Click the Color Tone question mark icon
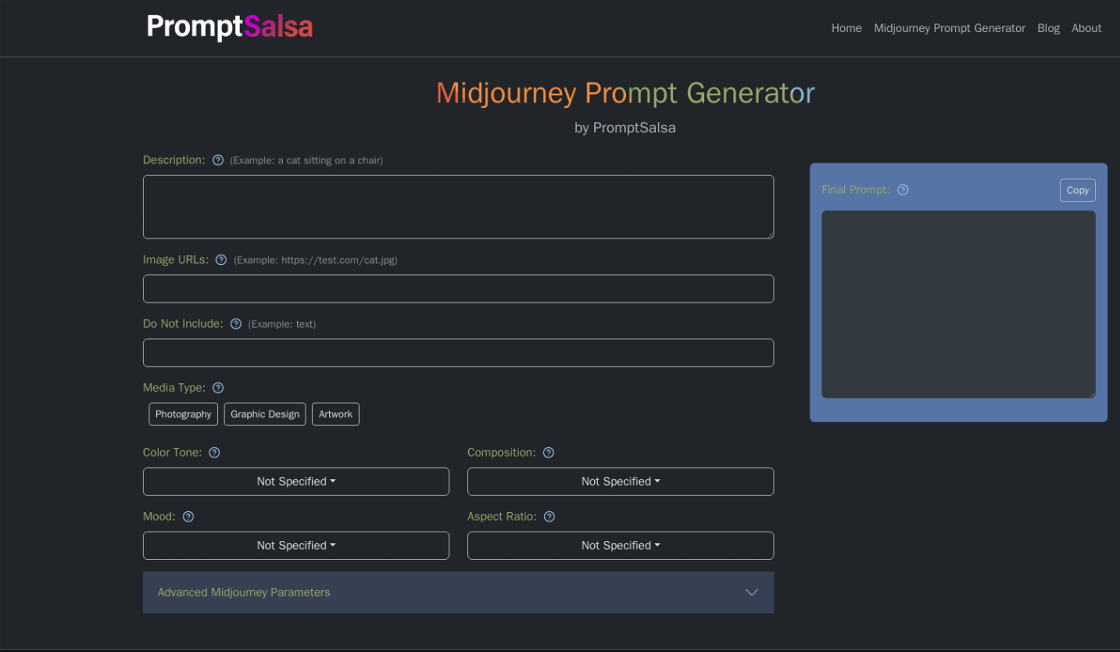Image resolution: width=1120 pixels, height=652 pixels. click(x=214, y=453)
